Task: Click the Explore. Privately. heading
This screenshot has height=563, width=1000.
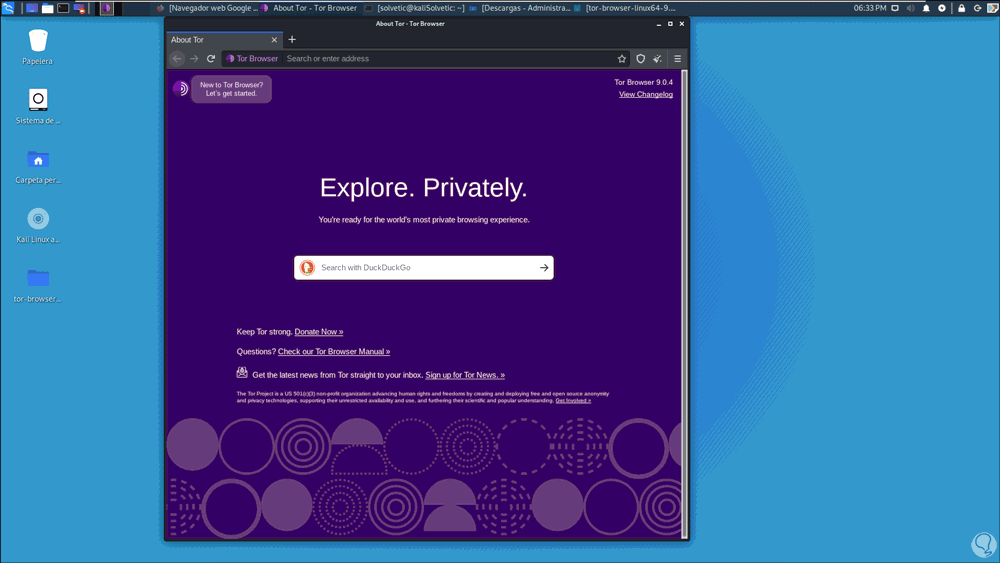Action: pos(423,187)
